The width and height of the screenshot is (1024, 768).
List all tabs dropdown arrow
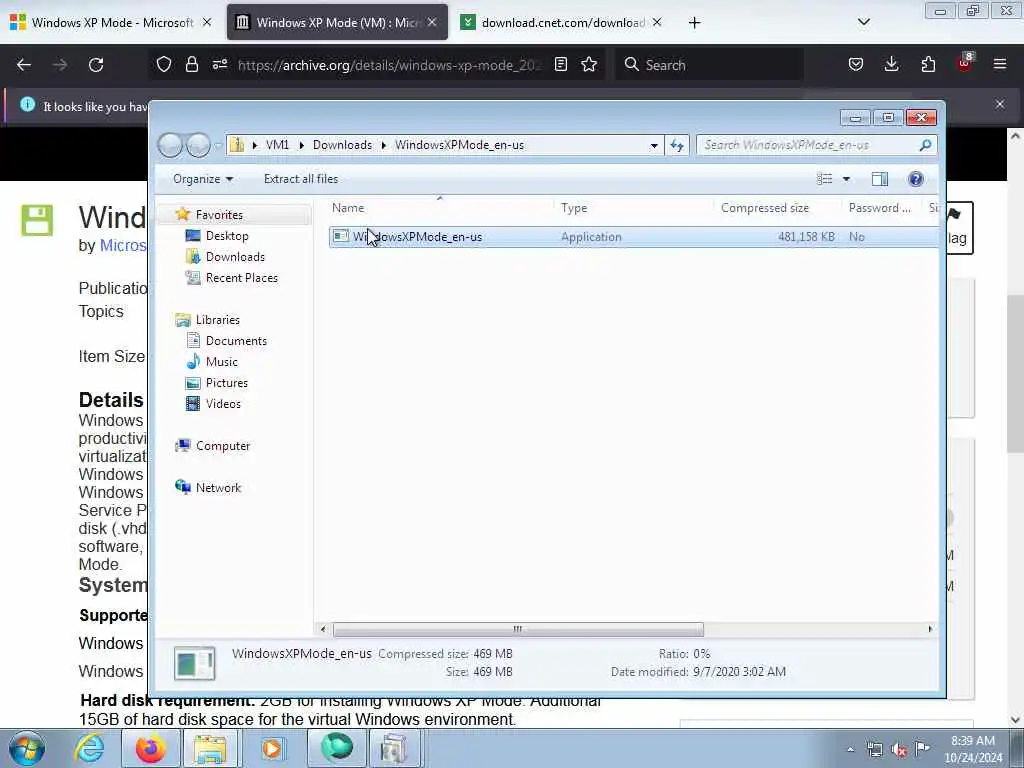863,22
